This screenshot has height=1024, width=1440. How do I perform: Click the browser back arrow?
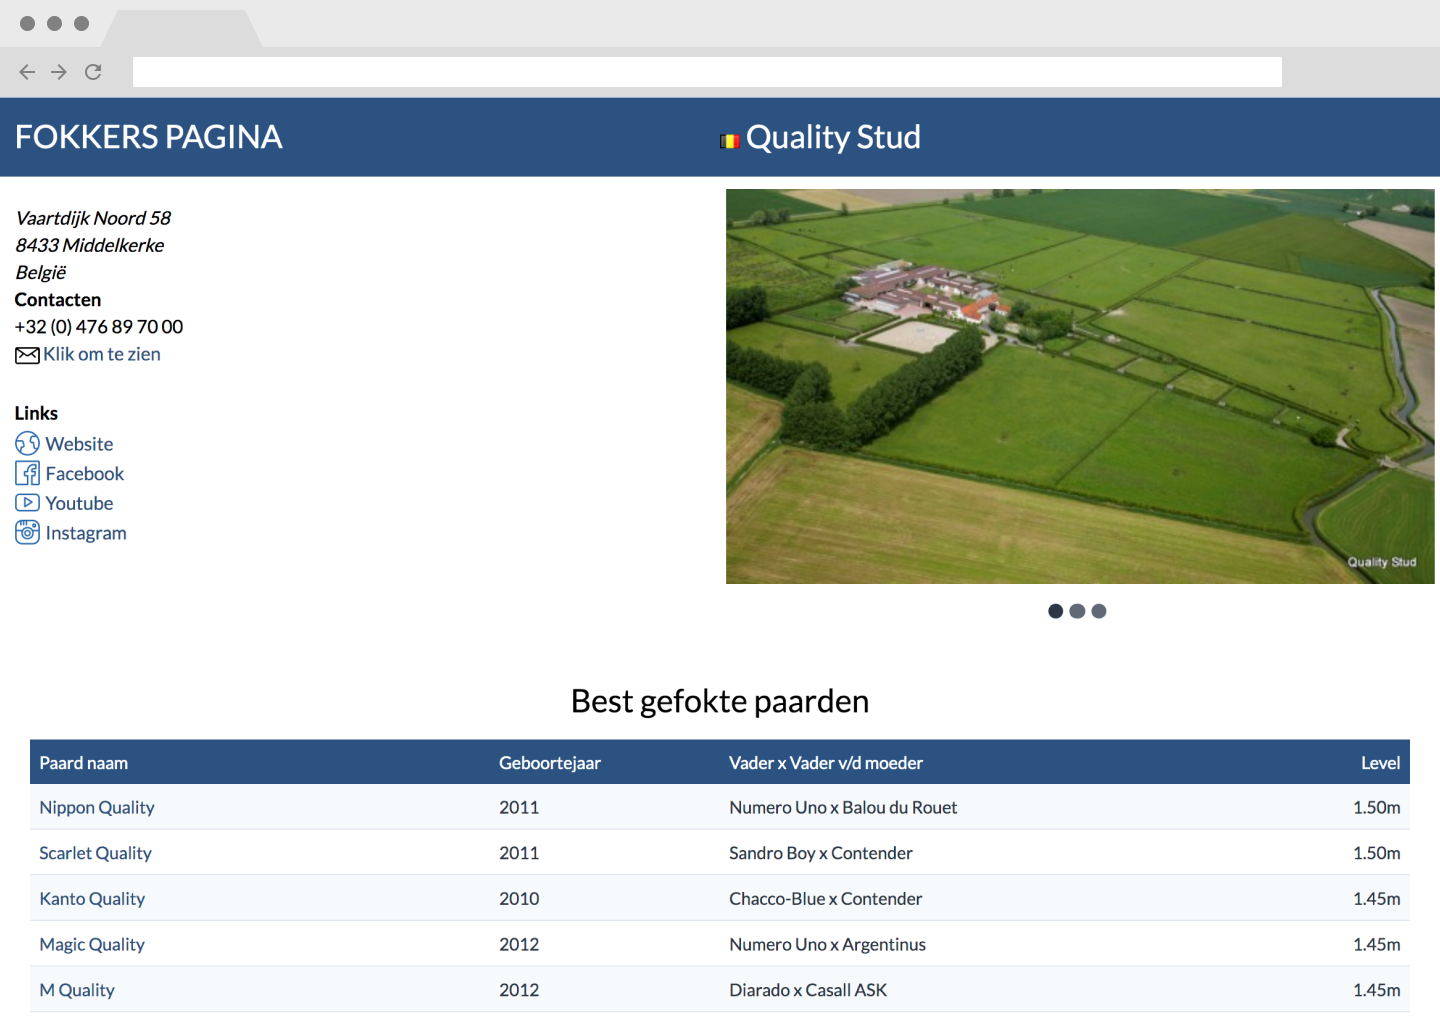click(27, 72)
